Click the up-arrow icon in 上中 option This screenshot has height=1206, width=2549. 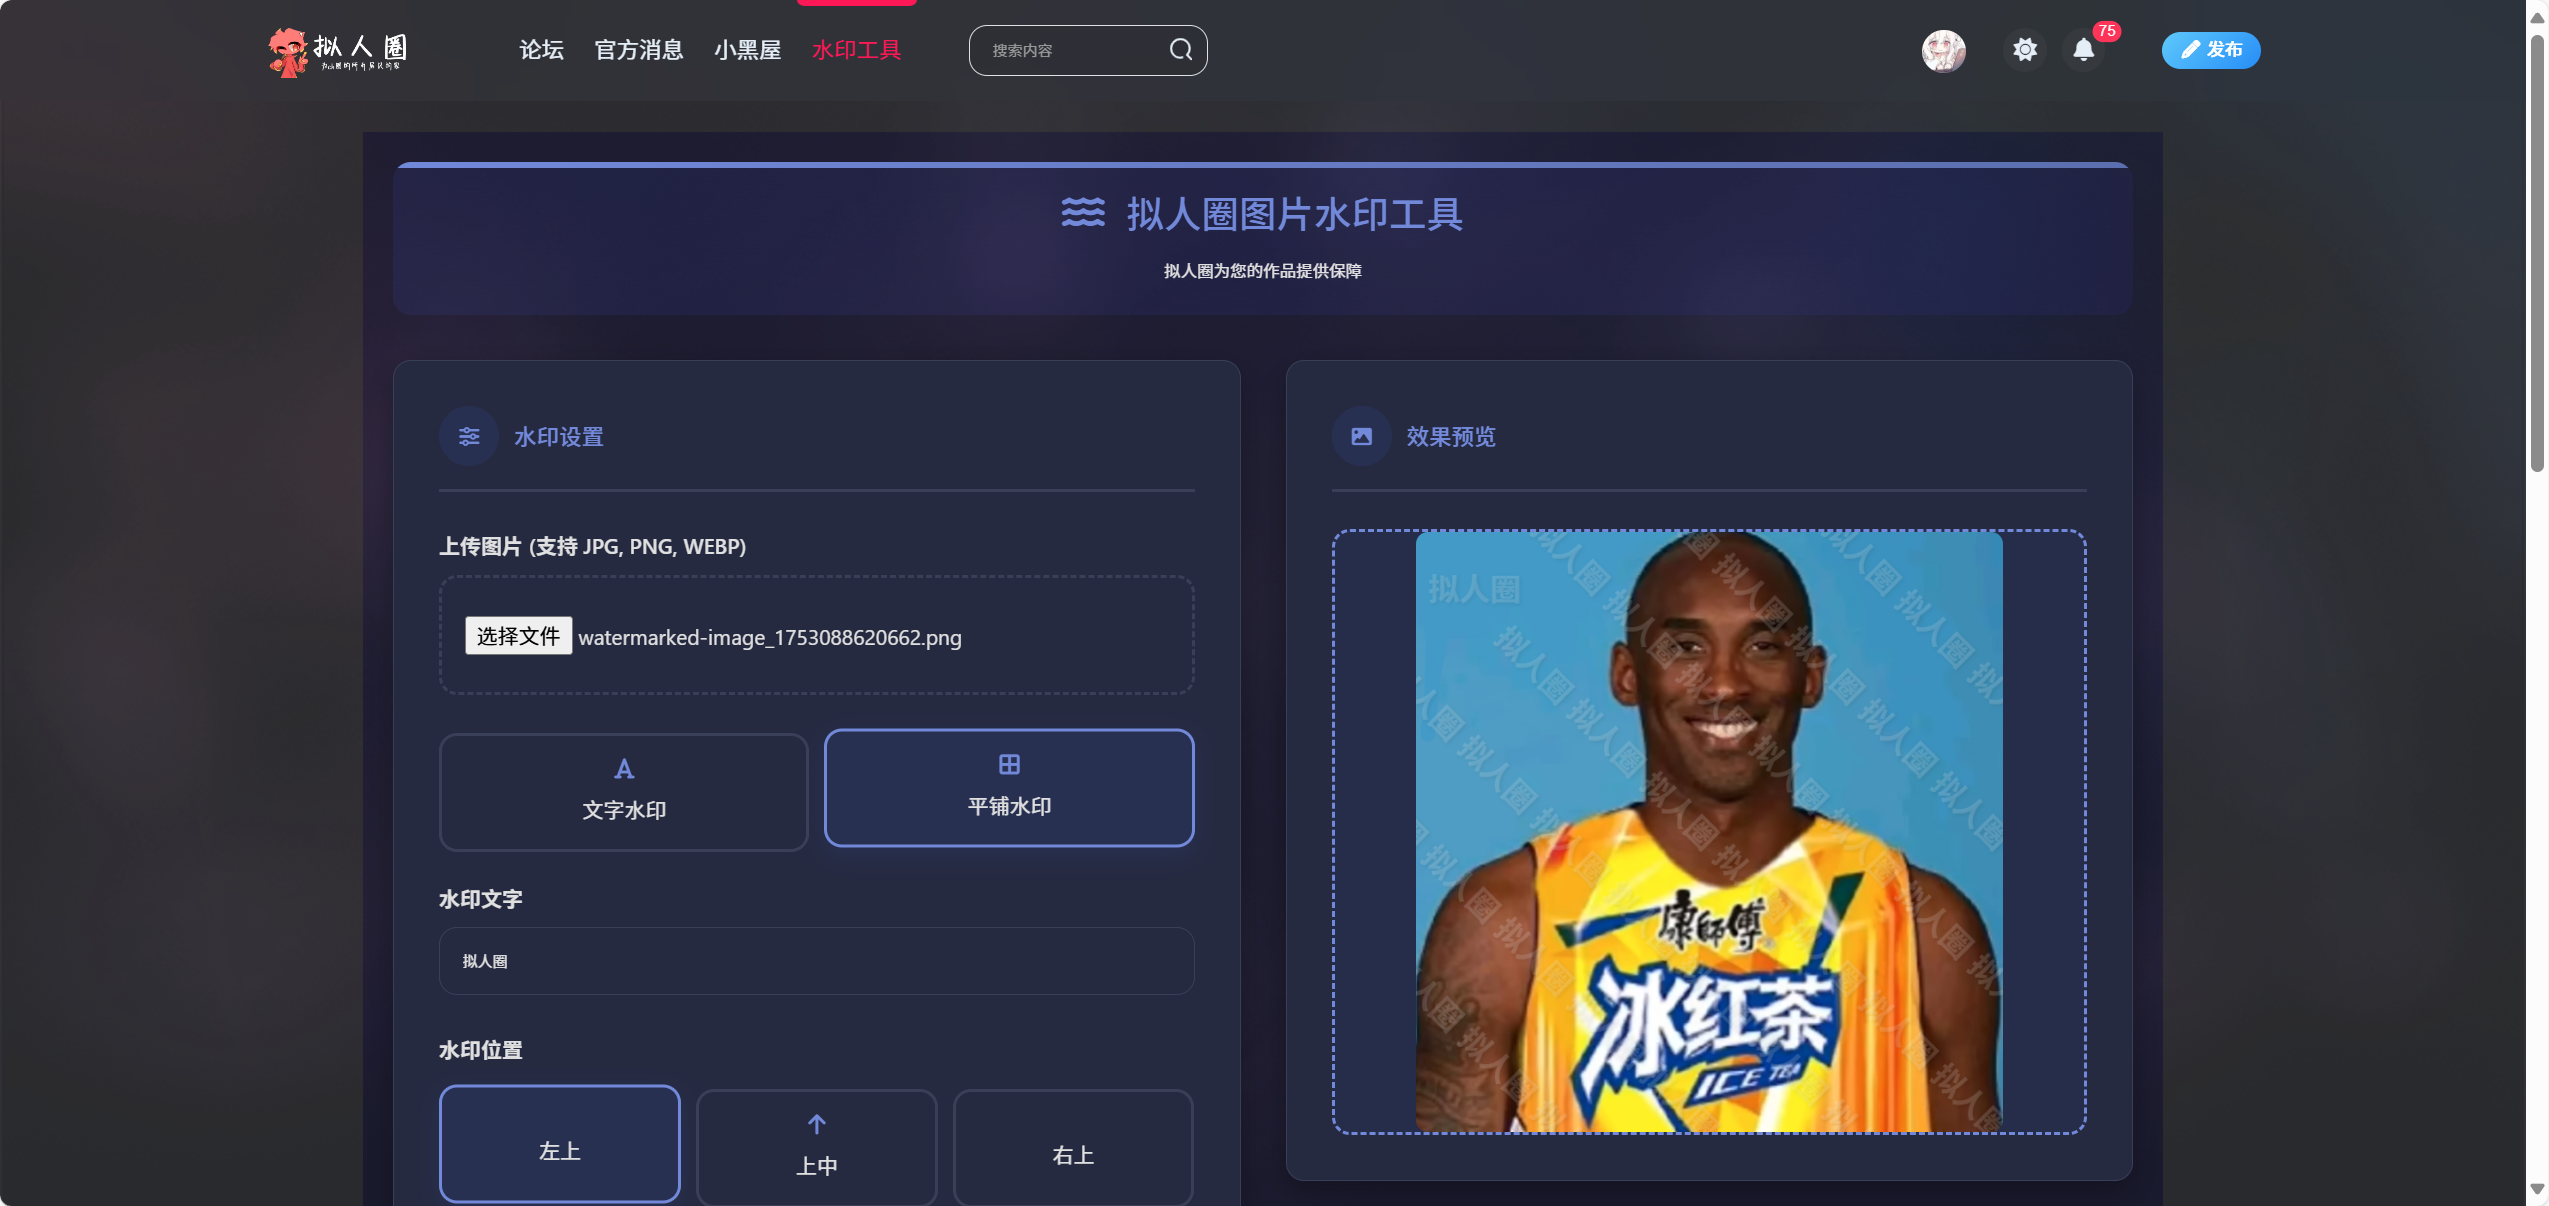pyautogui.click(x=815, y=1122)
